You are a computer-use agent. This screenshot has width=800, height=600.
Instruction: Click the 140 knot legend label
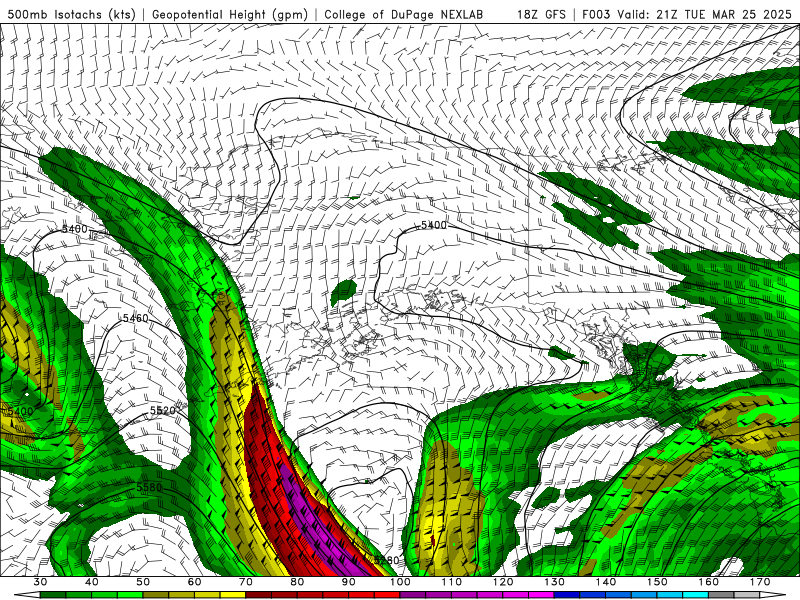pos(606,582)
